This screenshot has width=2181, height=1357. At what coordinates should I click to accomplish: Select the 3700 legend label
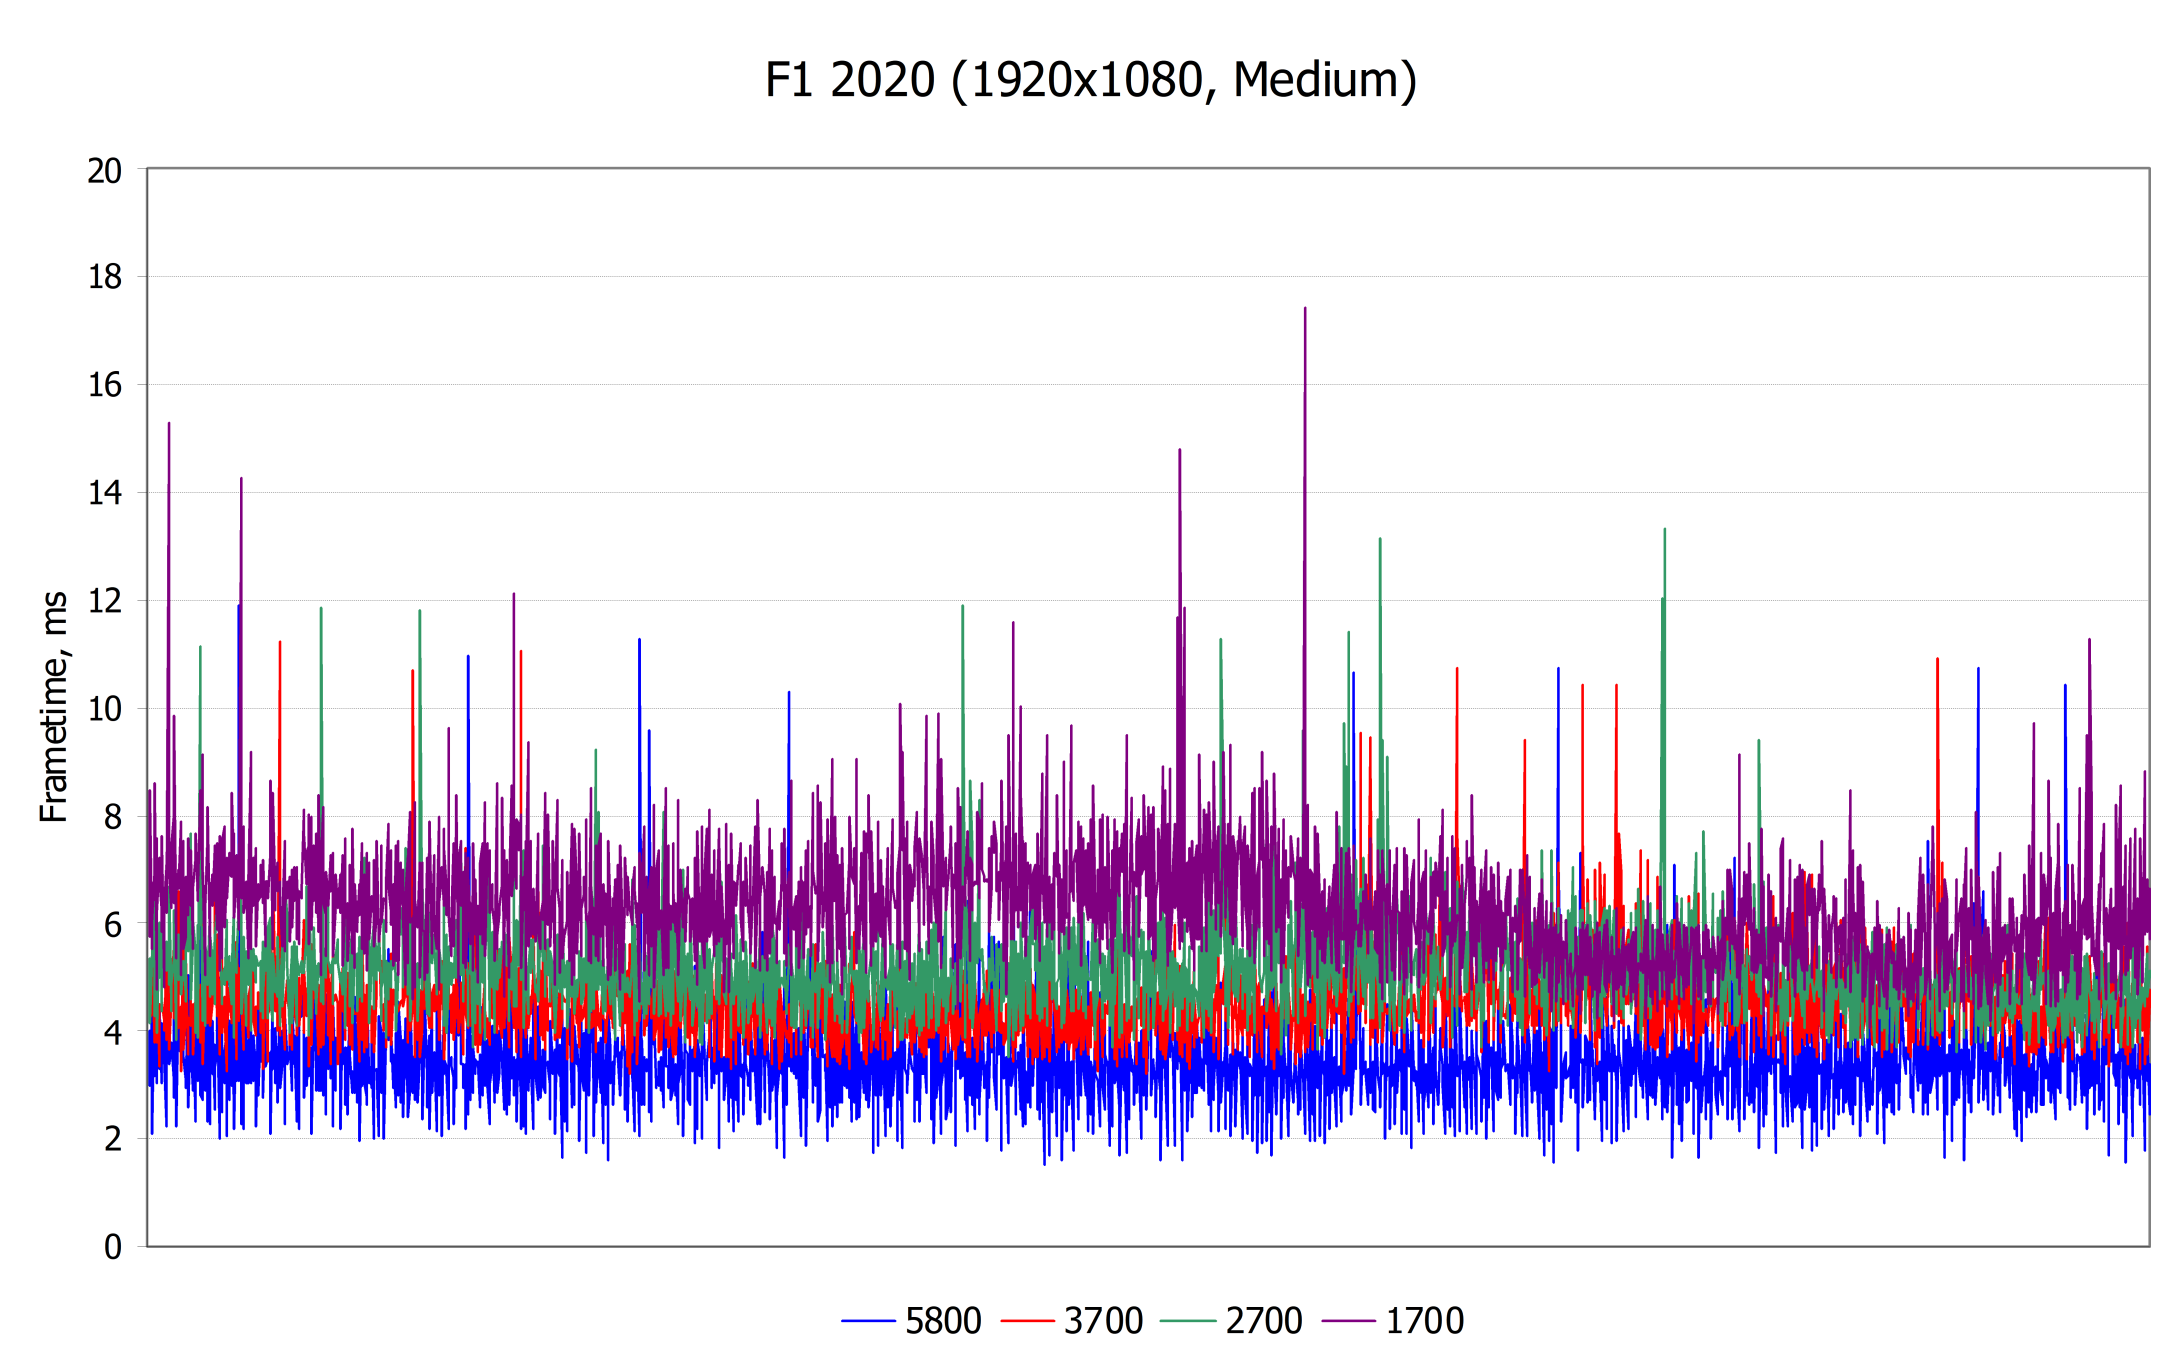point(1103,1321)
